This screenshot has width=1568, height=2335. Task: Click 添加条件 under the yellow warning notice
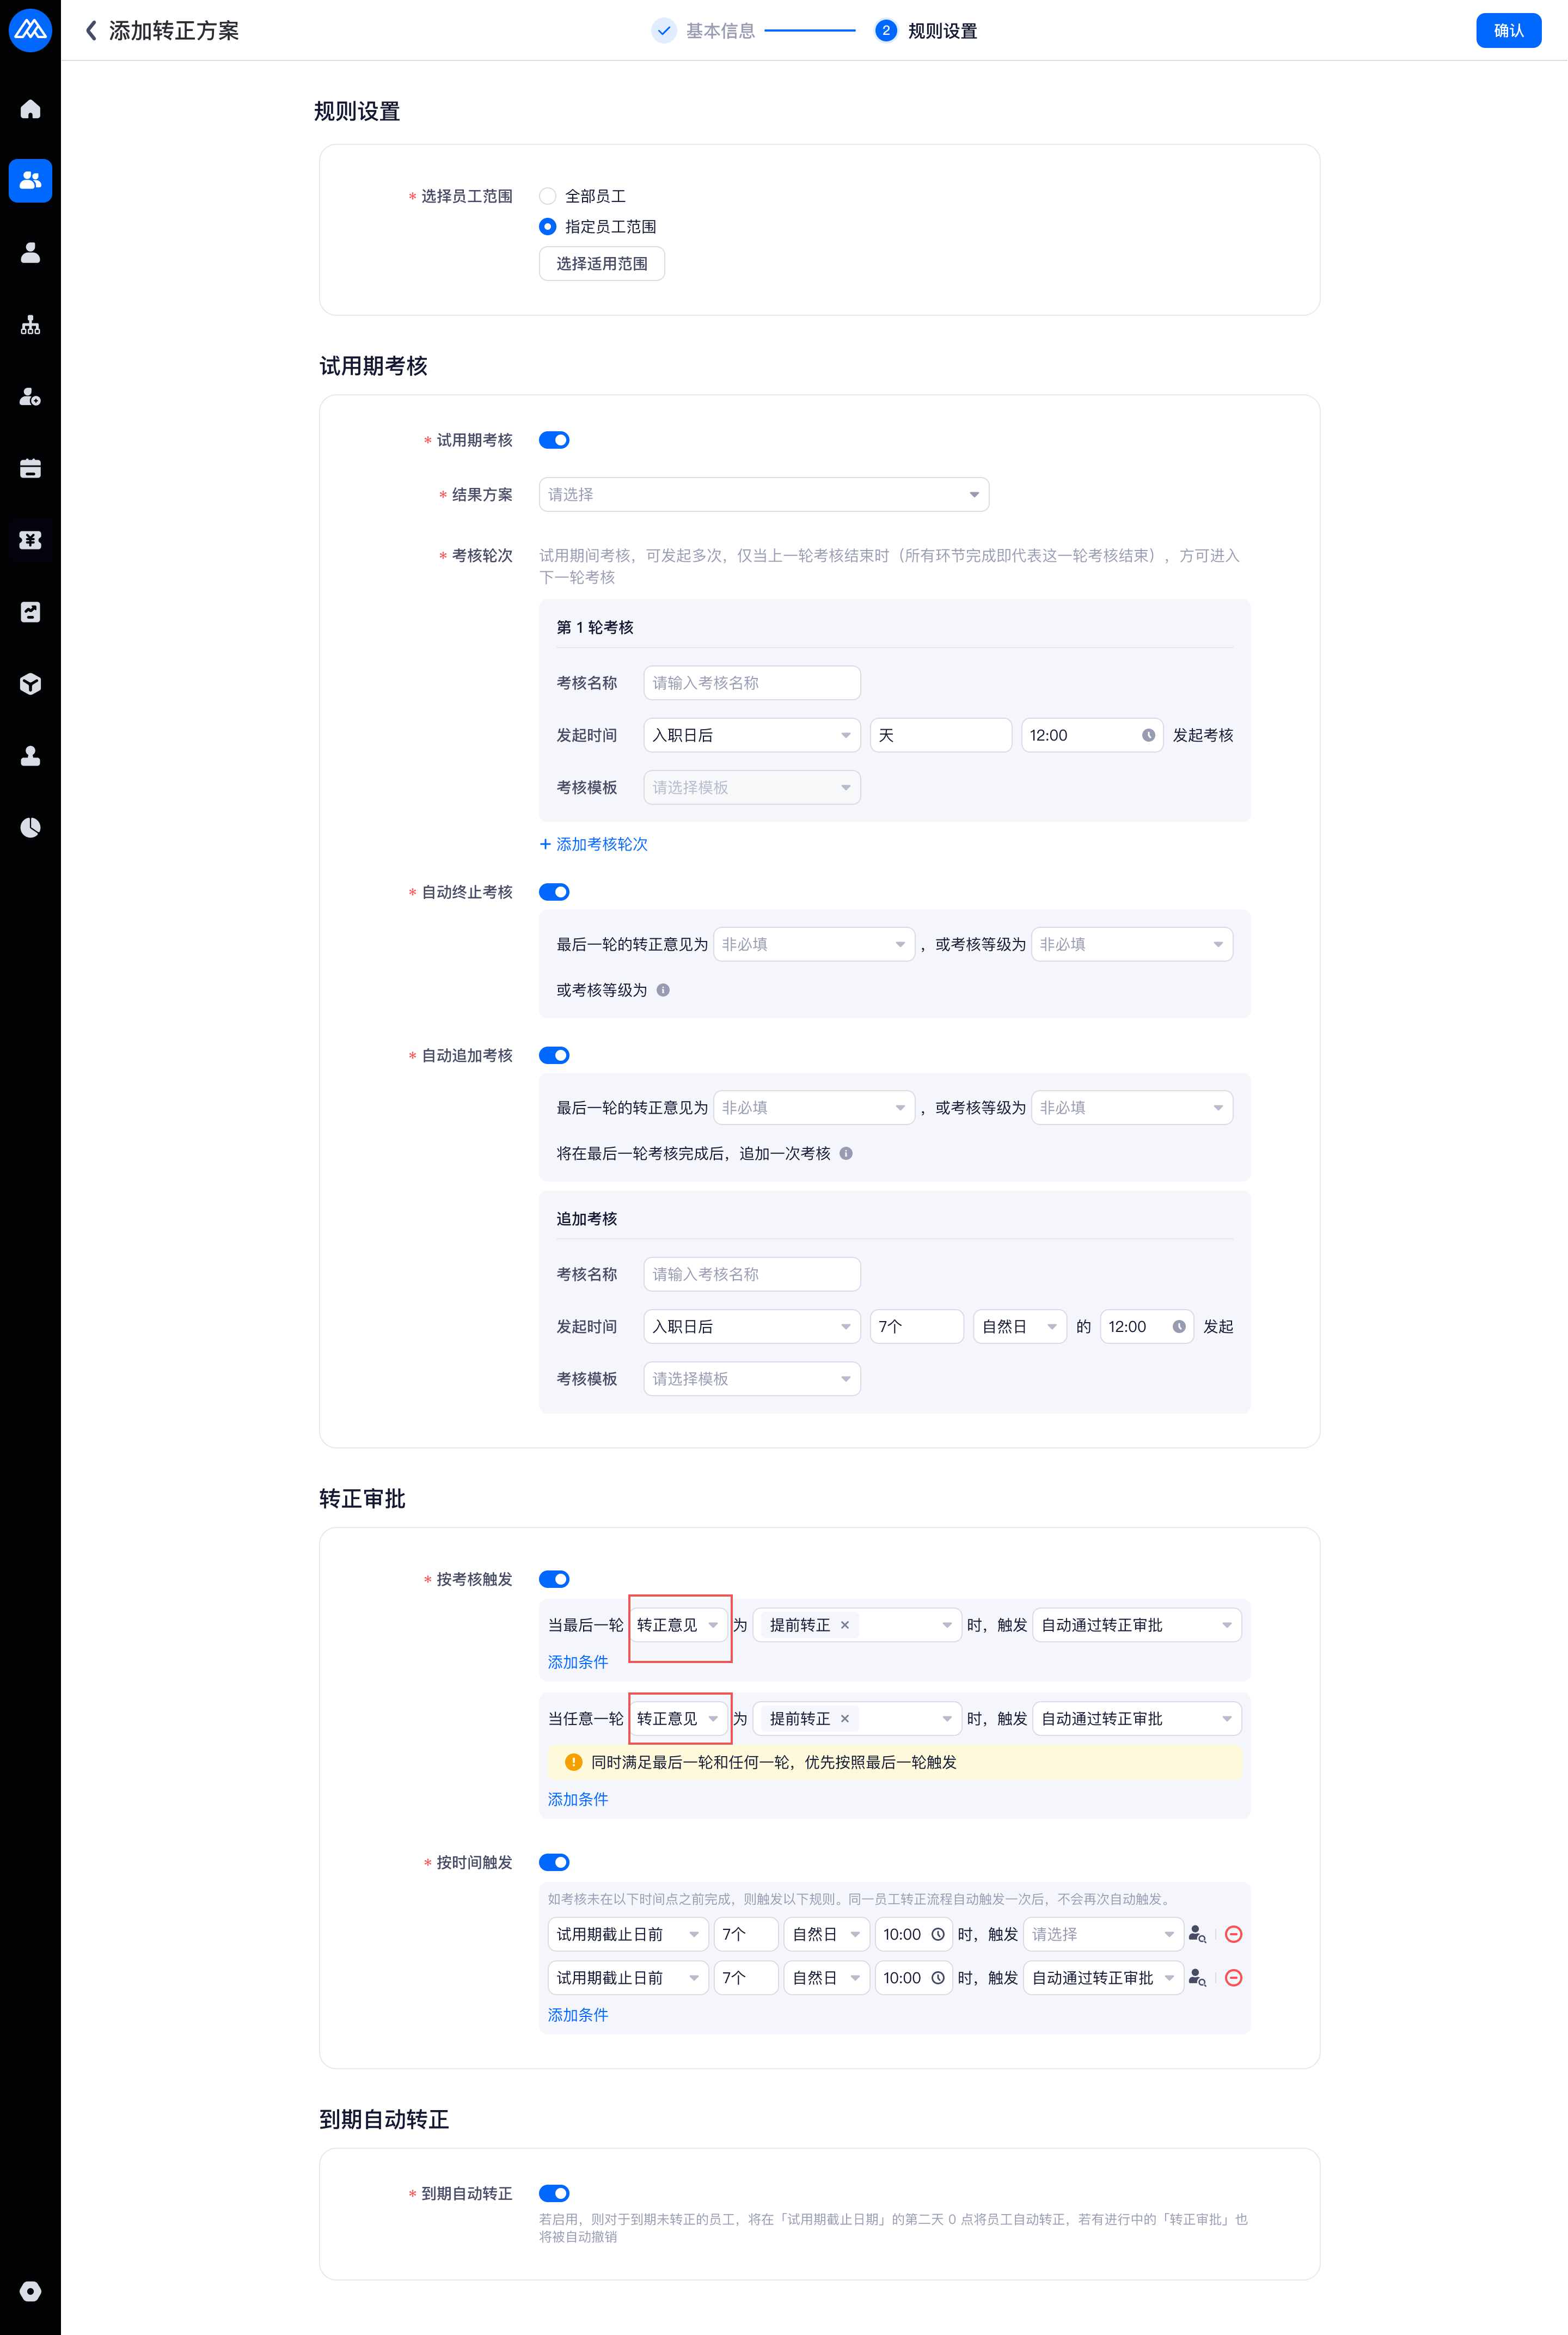578,1799
